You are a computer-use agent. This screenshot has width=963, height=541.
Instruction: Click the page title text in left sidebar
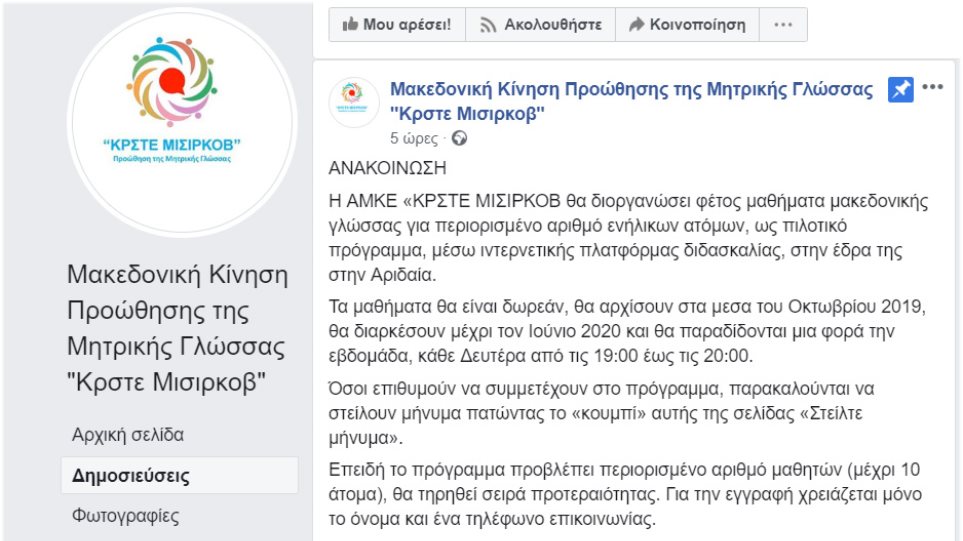(177, 328)
